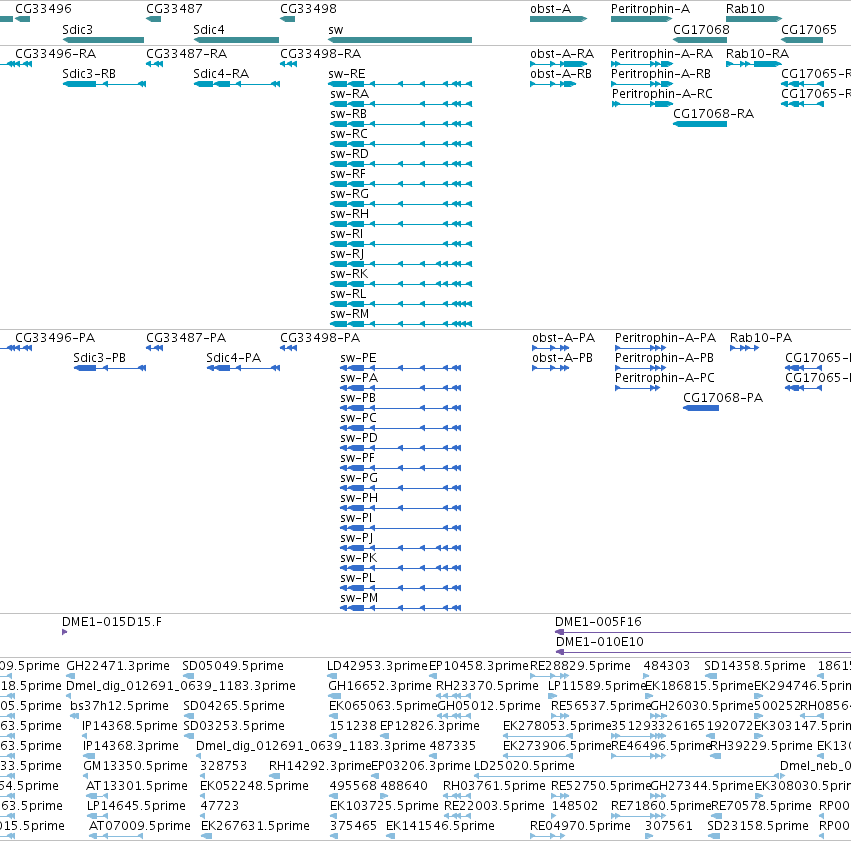Select the Peritrophin-A-RA transcript label
851x841 pixels.
[662, 54]
